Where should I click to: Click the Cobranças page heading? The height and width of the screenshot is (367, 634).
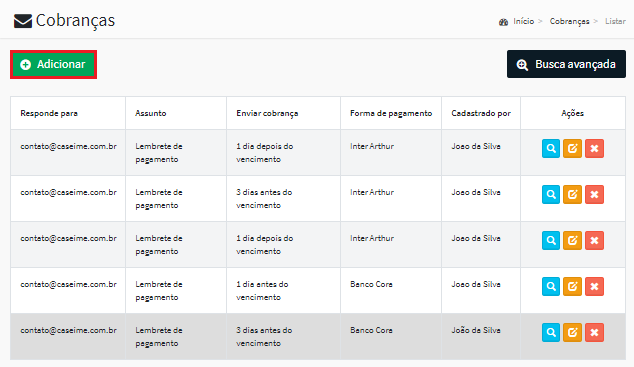[75, 21]
